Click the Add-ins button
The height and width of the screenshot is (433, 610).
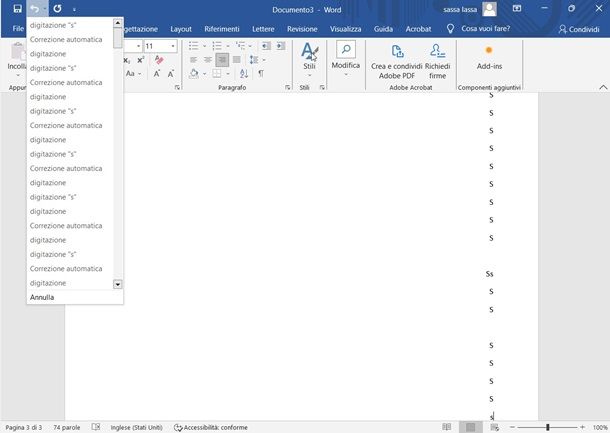pyautogui.click(x=489, y=58)
